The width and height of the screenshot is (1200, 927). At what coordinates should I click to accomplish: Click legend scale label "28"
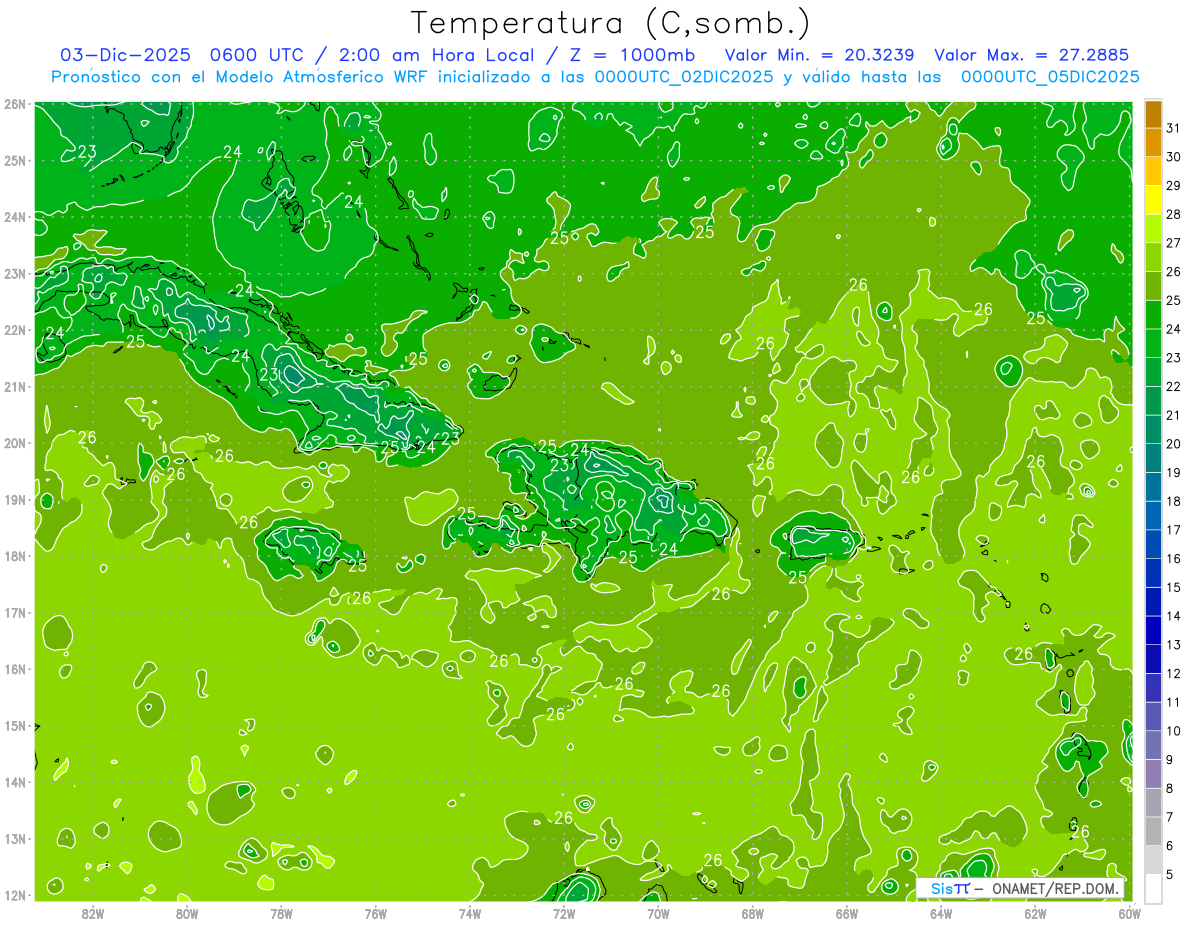click(1174, 214)
